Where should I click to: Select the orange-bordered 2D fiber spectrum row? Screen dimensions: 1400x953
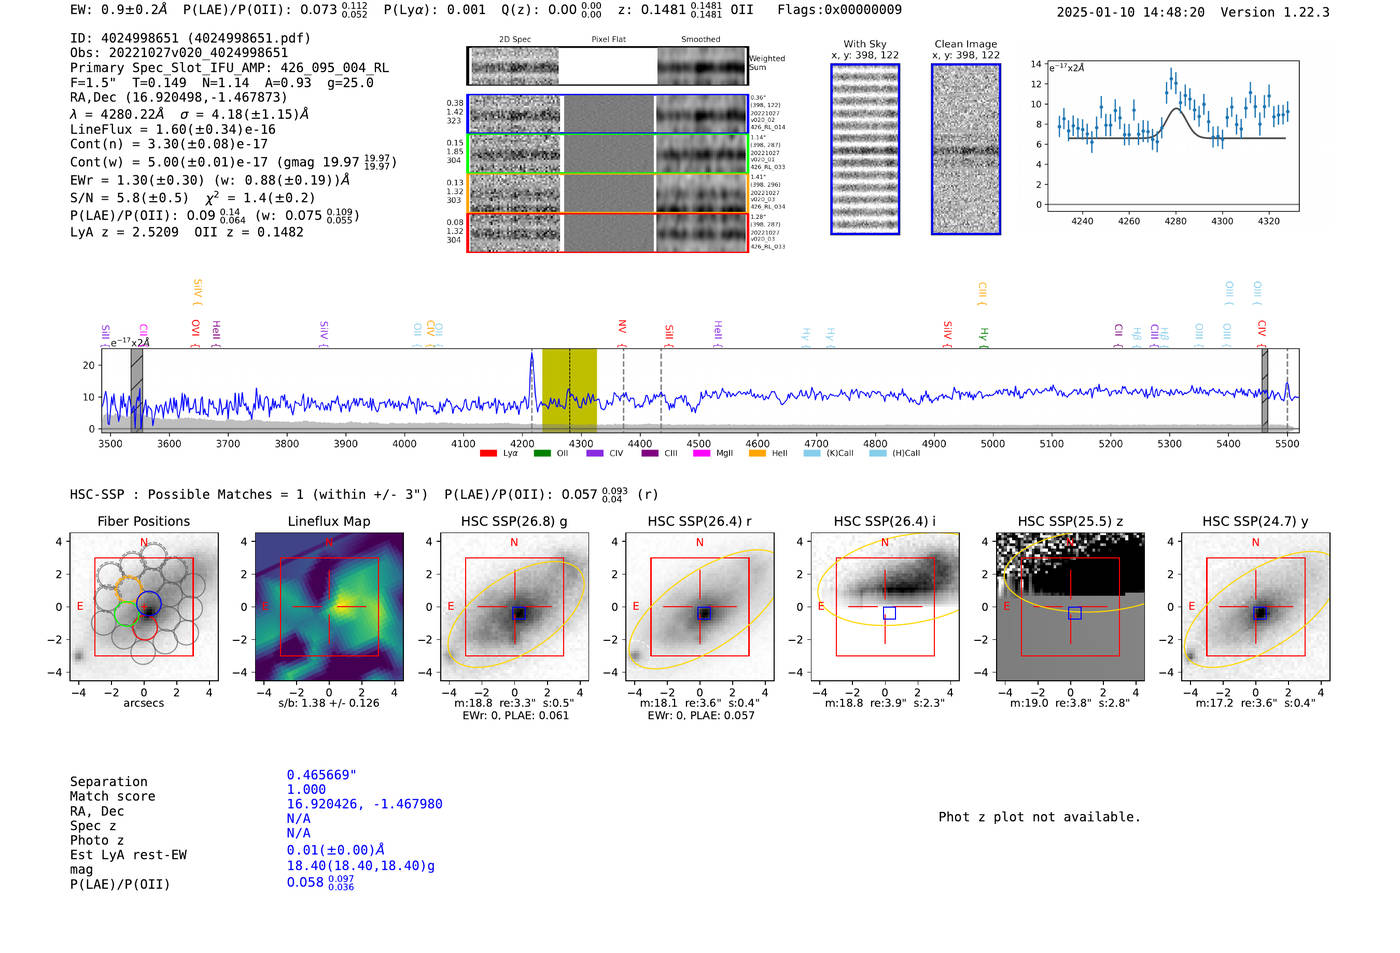pos(608,193)
